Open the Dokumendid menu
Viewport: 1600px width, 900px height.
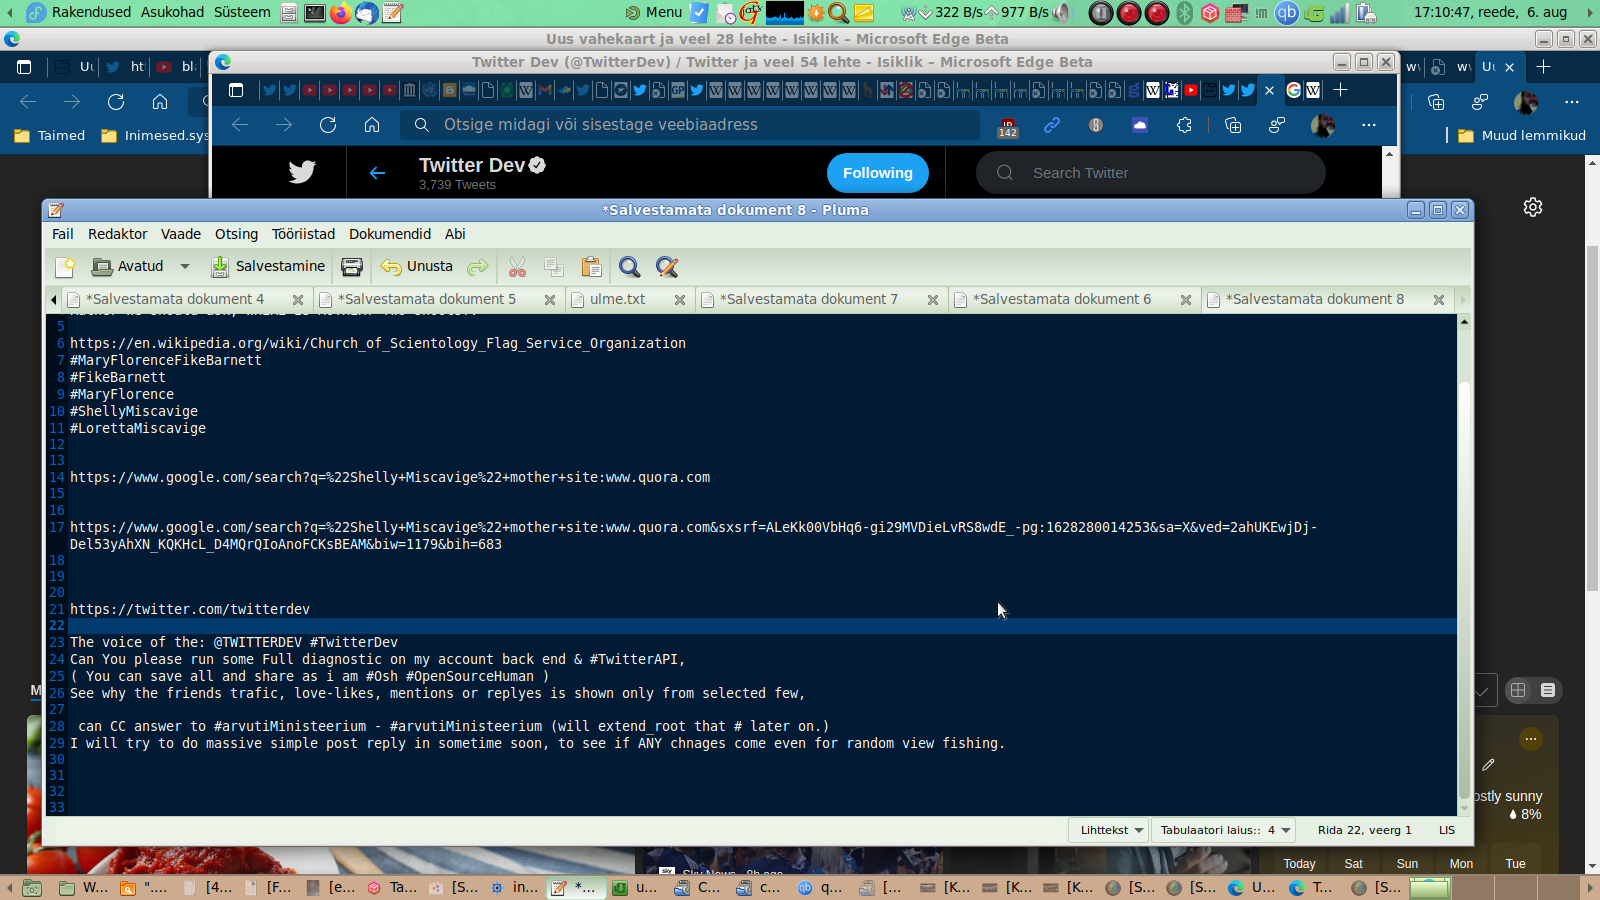click(x=390, y=234)
